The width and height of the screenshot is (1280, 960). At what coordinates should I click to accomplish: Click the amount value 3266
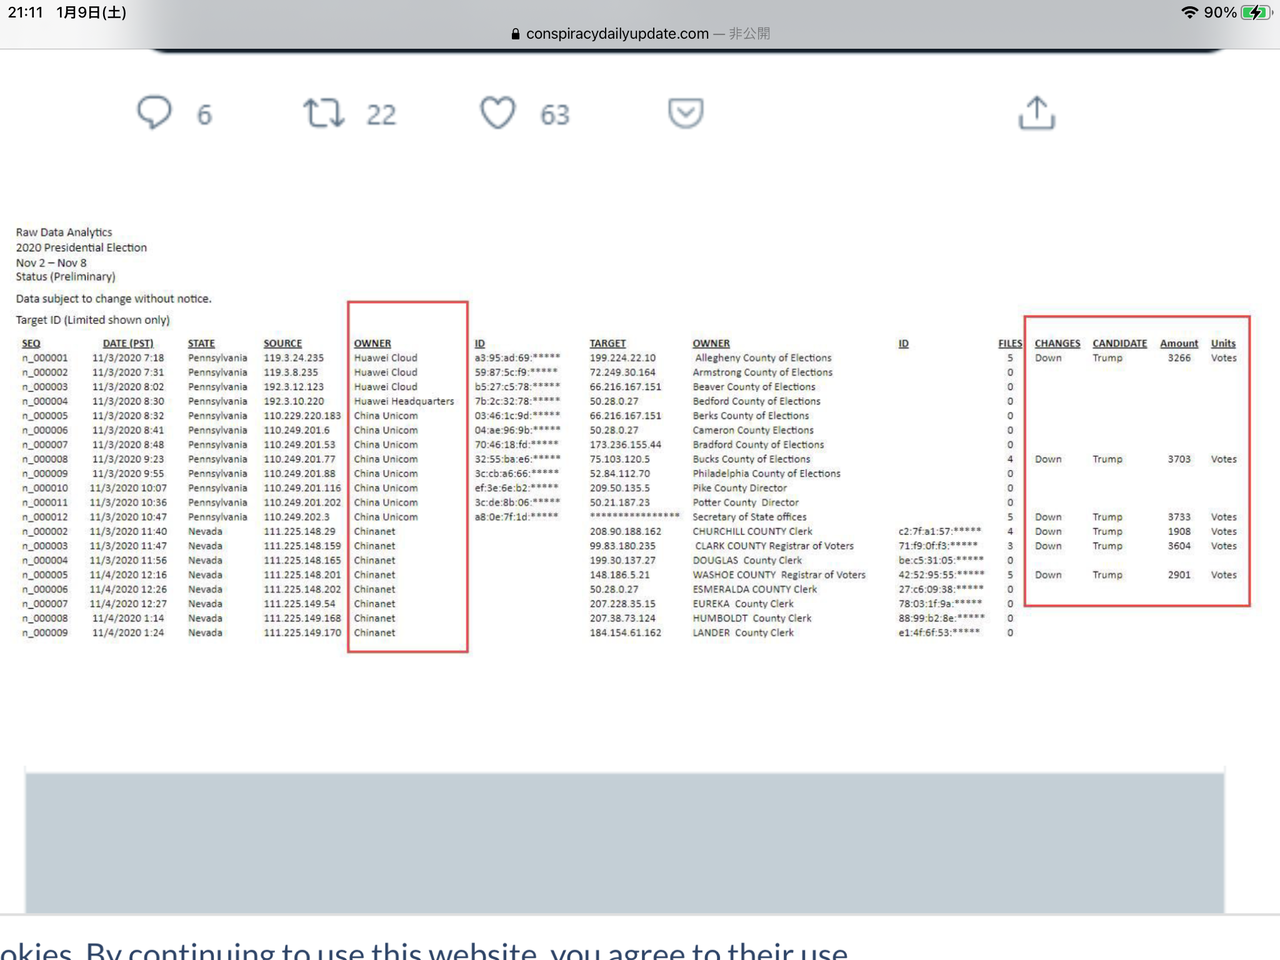pyautogui.click(x=1179, y=358)
